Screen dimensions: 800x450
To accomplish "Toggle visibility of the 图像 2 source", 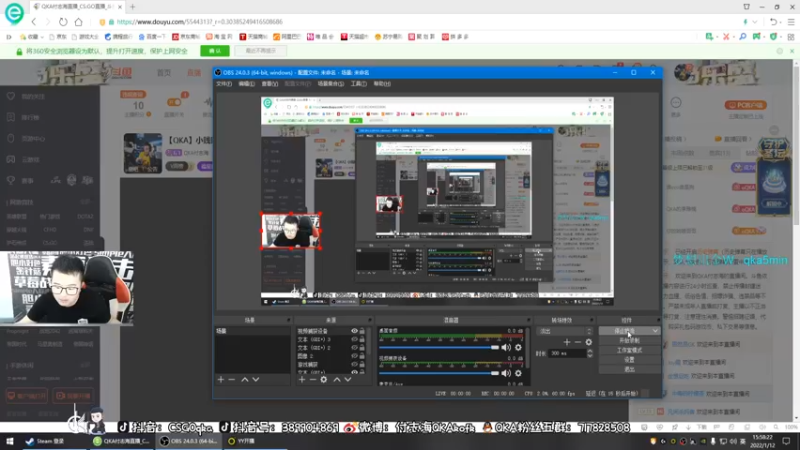I will (354, 356).
